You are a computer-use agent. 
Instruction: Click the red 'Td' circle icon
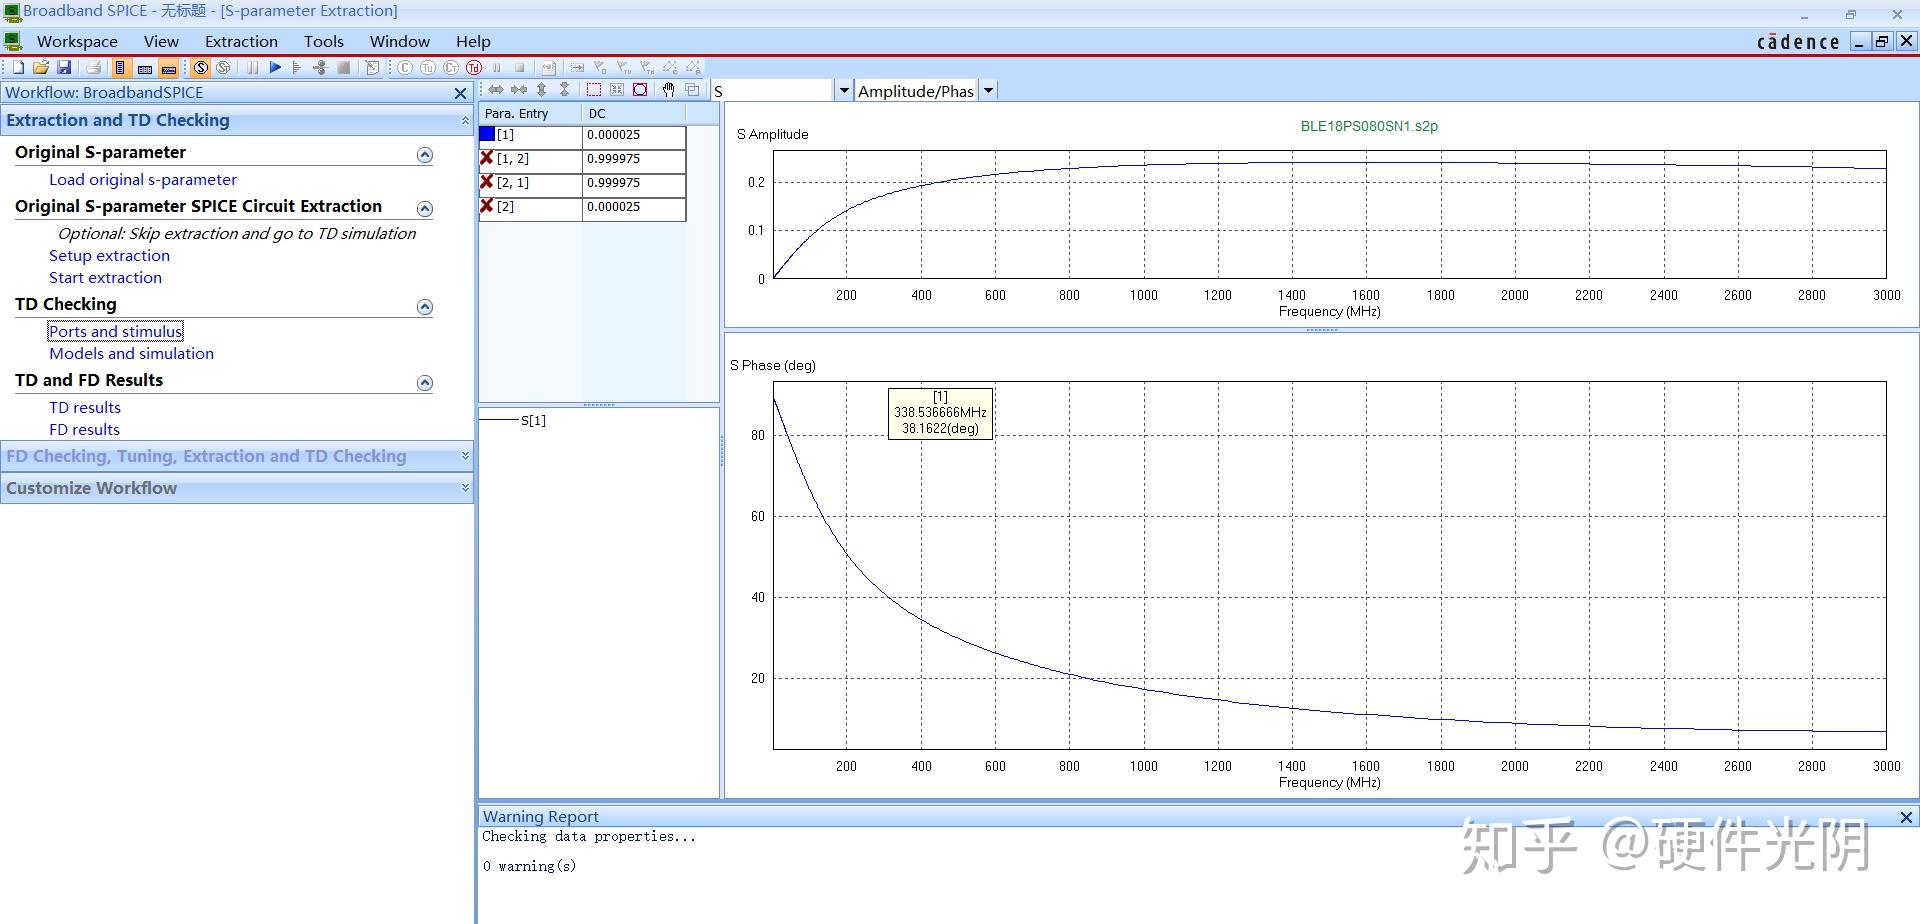pos(473,67)
